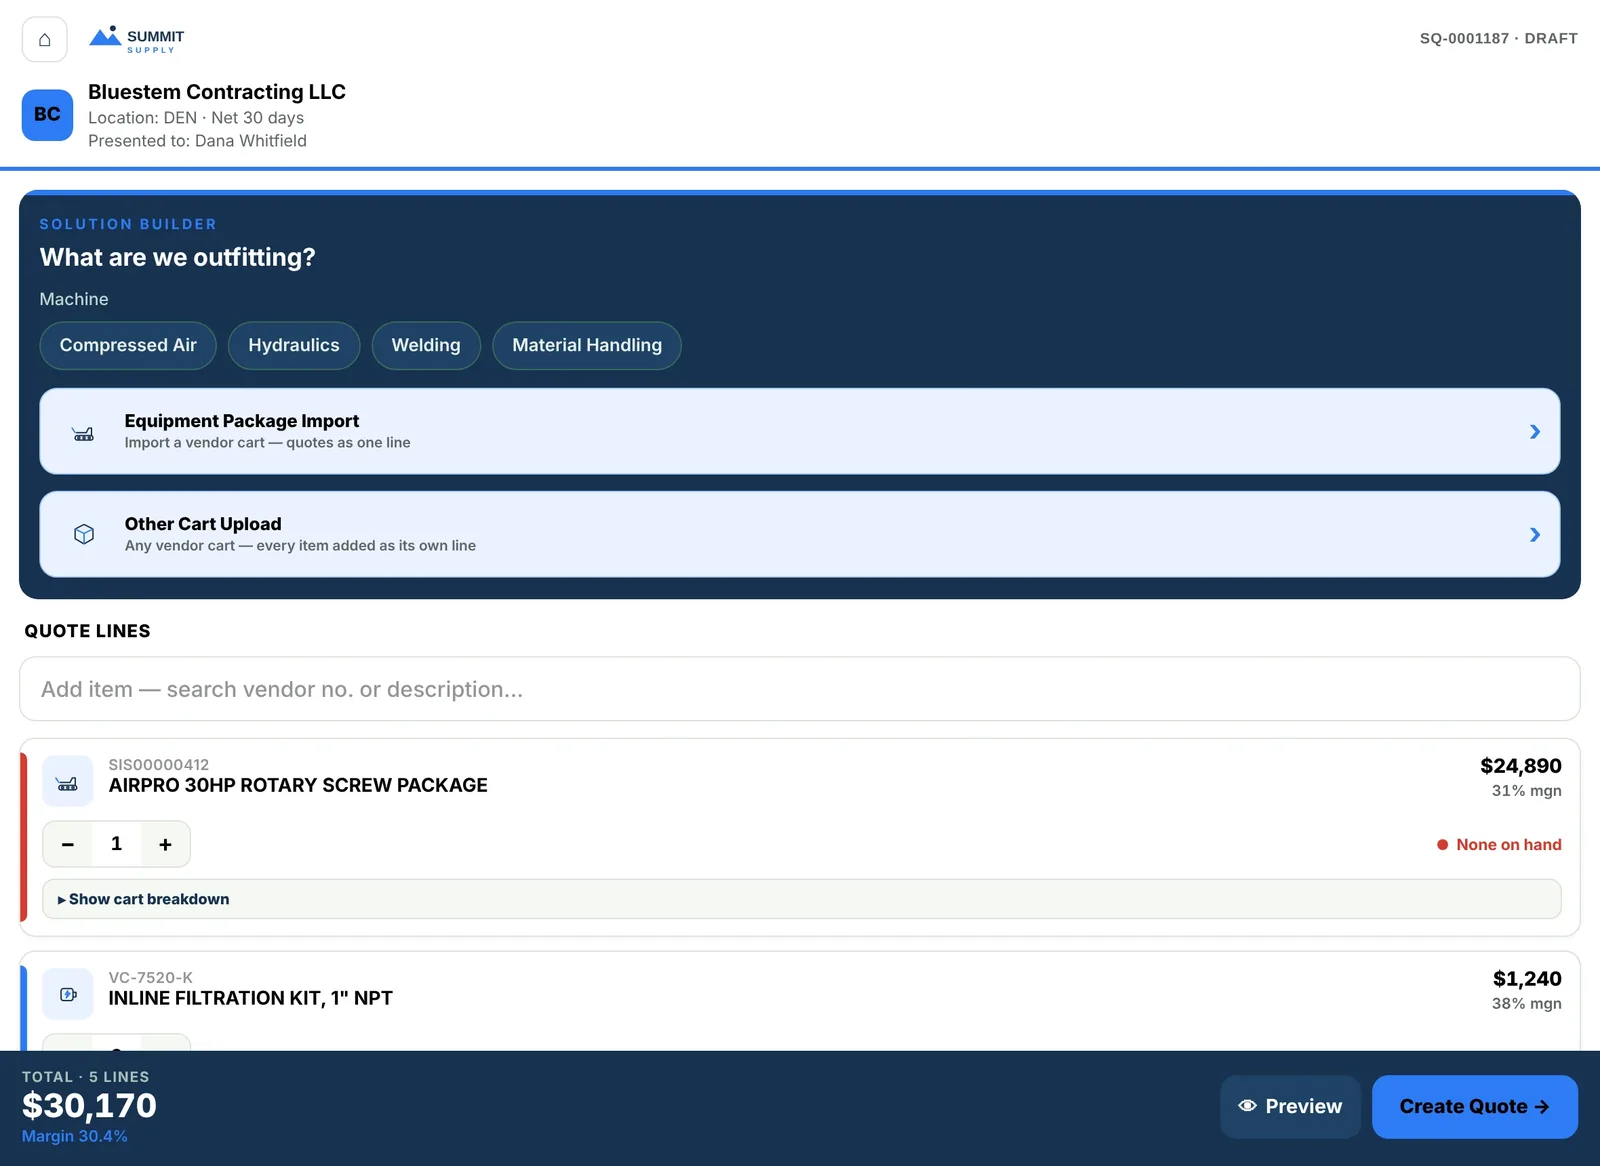Click the SQ-0001187 · DRAFT label
The image size is (1600, 1166).
point(1499,38)
